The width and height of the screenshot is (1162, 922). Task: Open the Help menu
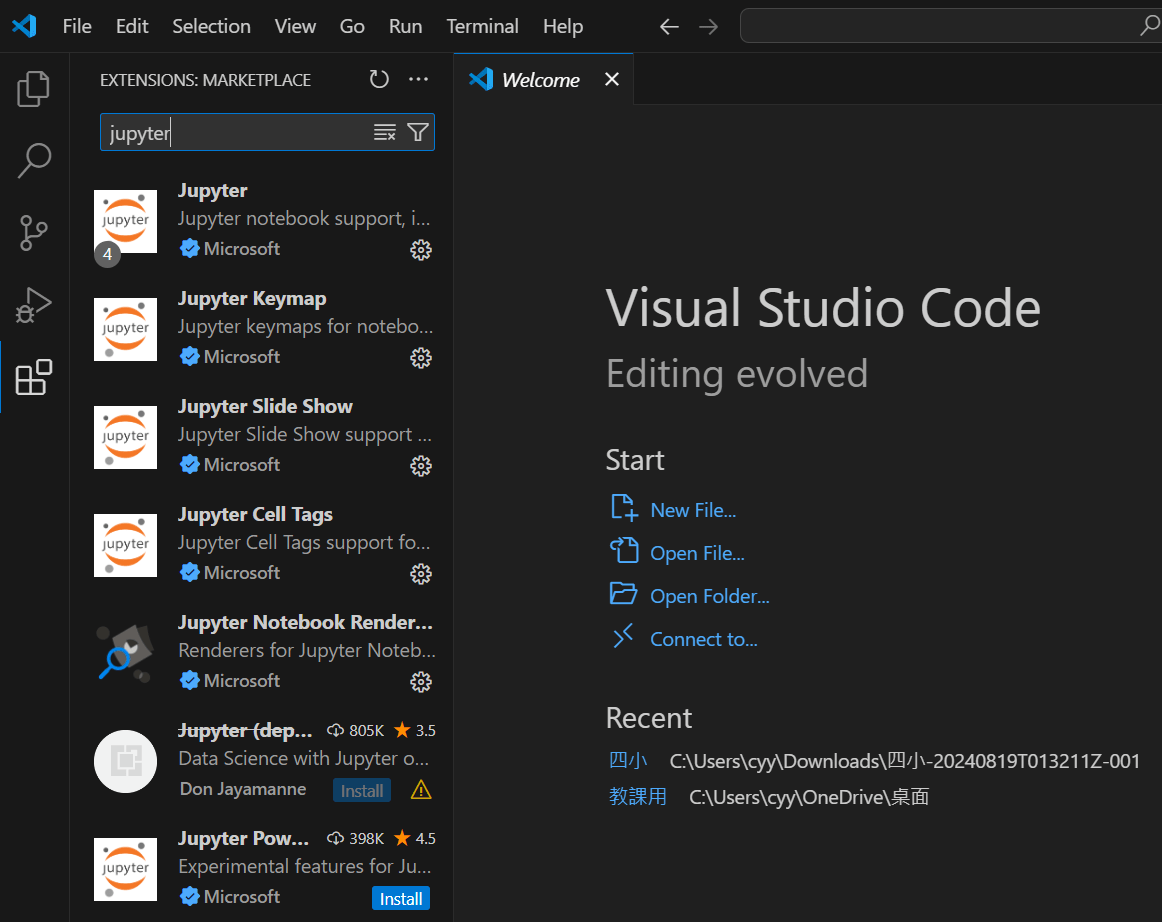point(562,26)
